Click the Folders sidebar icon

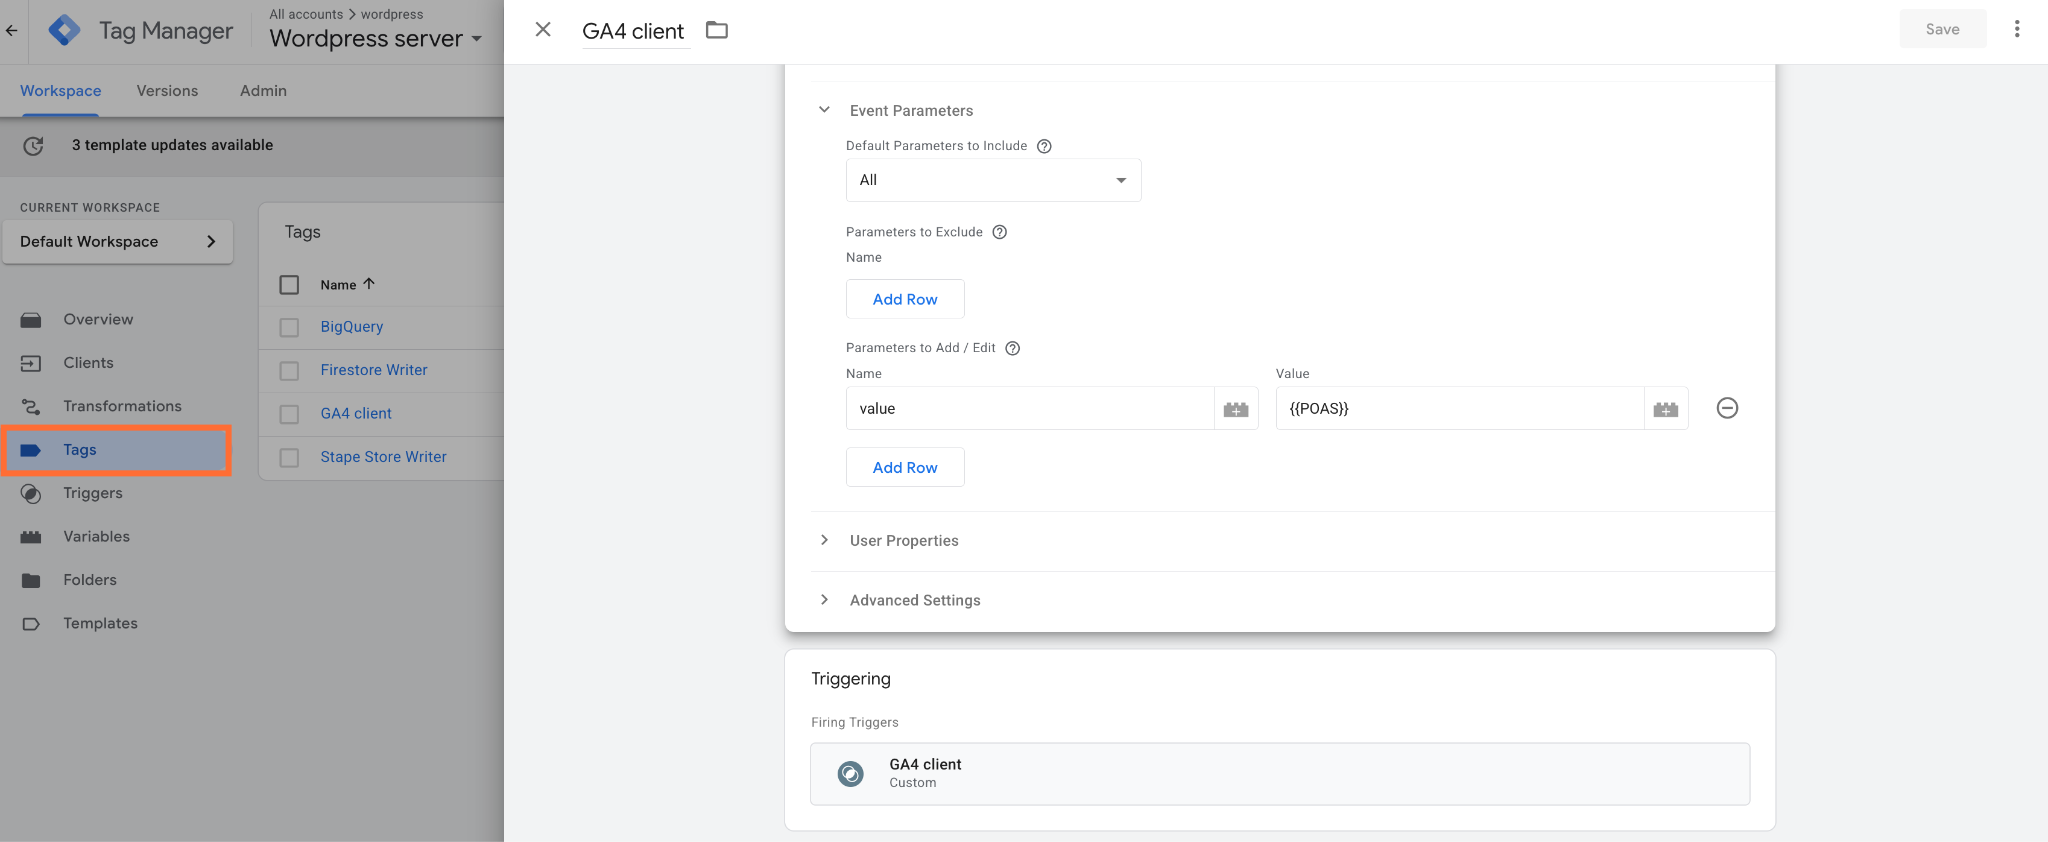(31, 581)
